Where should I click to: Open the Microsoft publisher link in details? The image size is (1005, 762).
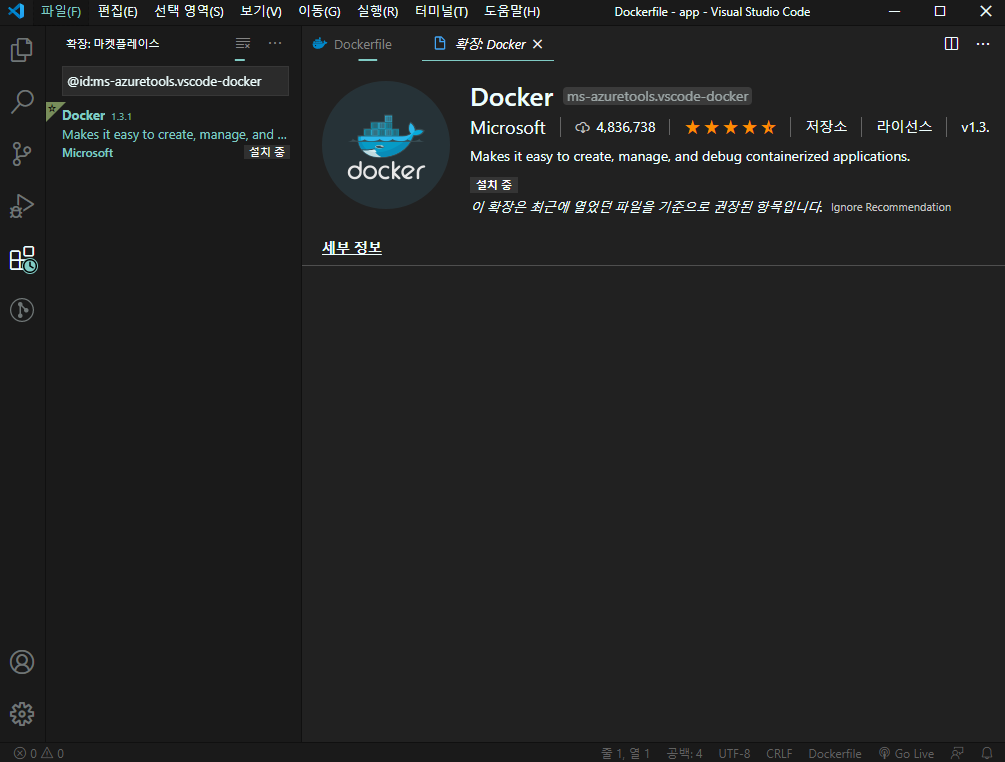pyautogui.click(x=508, y=128)
